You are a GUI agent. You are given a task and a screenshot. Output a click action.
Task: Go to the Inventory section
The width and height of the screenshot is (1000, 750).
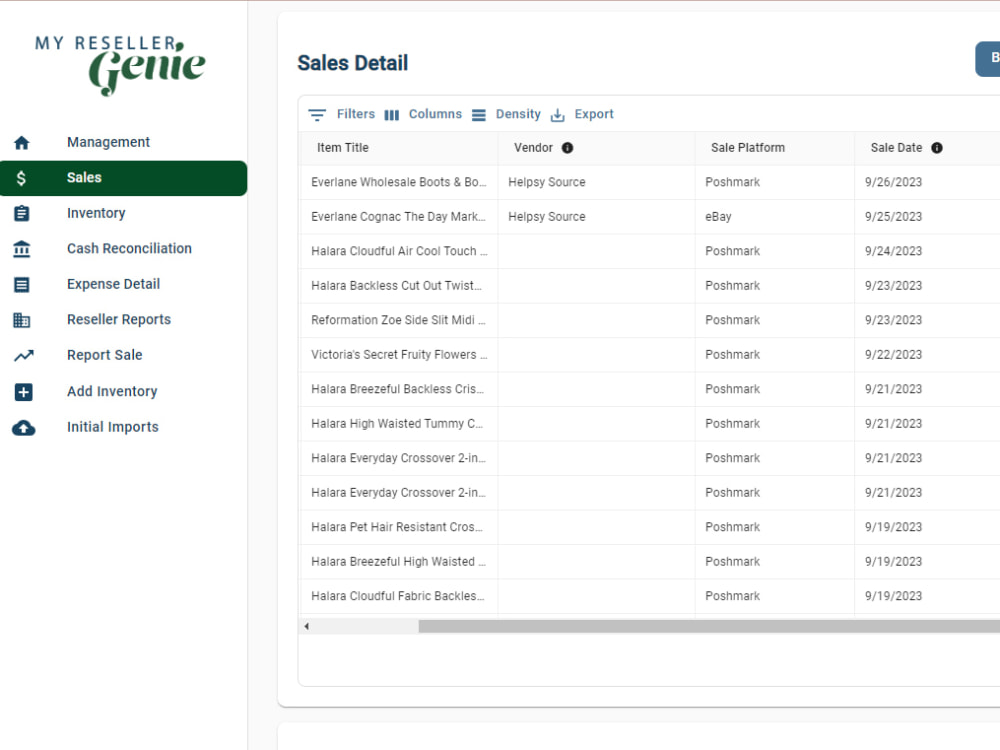point(96,213)
